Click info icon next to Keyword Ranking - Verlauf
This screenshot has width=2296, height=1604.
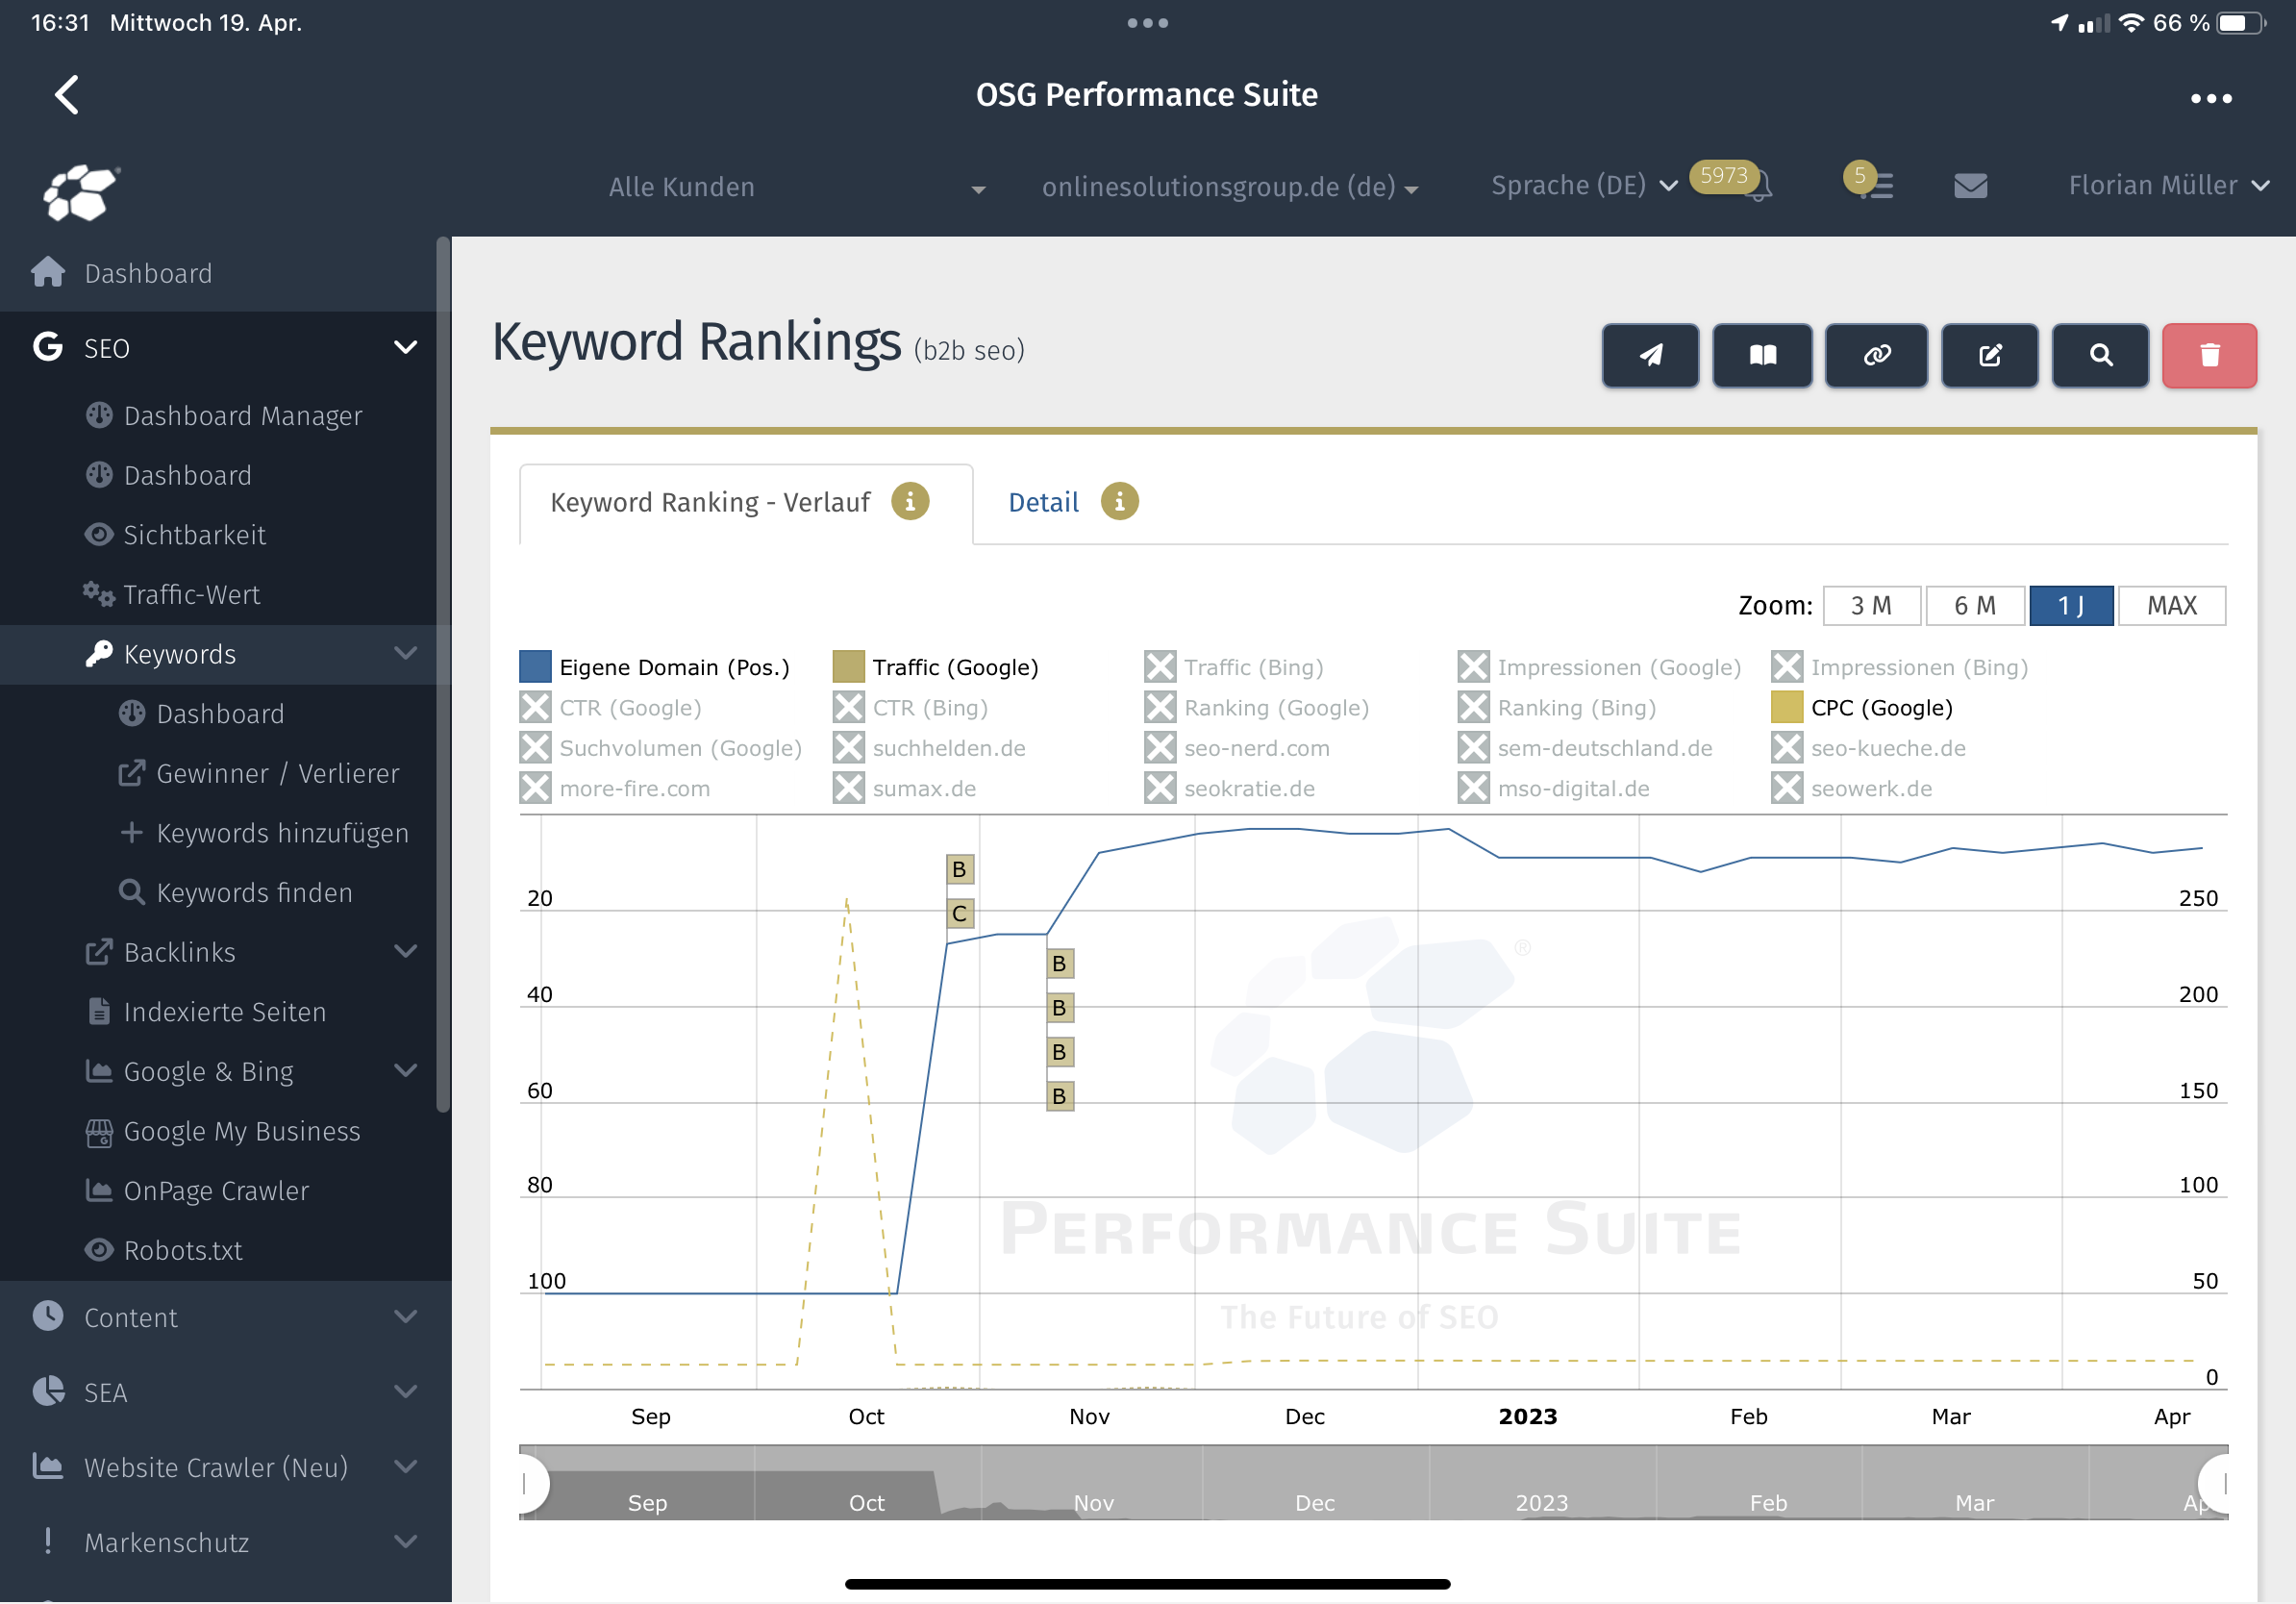(910, 502)
